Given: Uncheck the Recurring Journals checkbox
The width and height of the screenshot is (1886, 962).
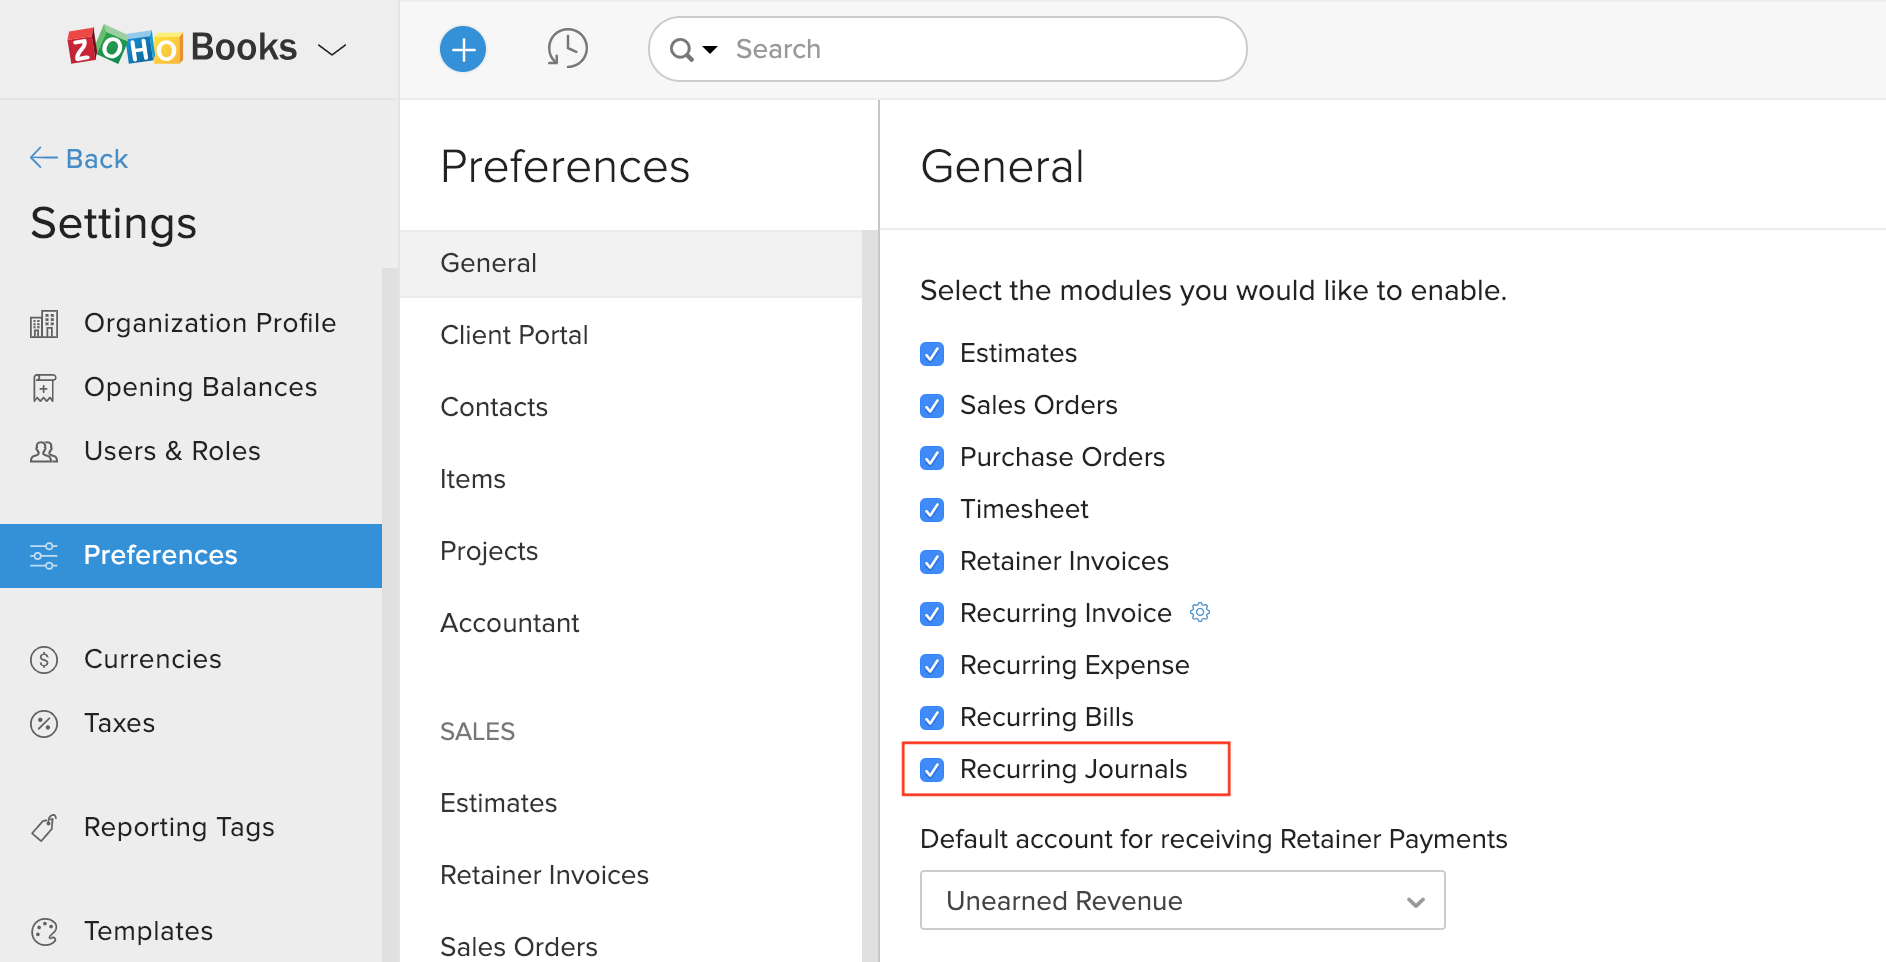Looking at the screenshot, I should point(932,770).
